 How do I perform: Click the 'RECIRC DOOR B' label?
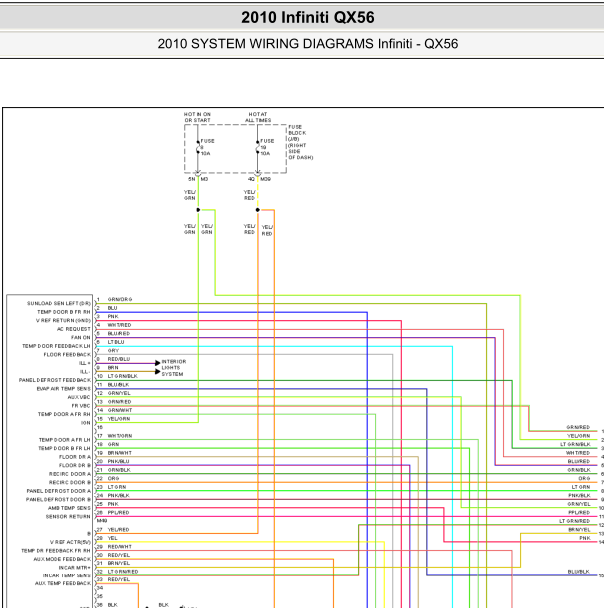point(70,482)
